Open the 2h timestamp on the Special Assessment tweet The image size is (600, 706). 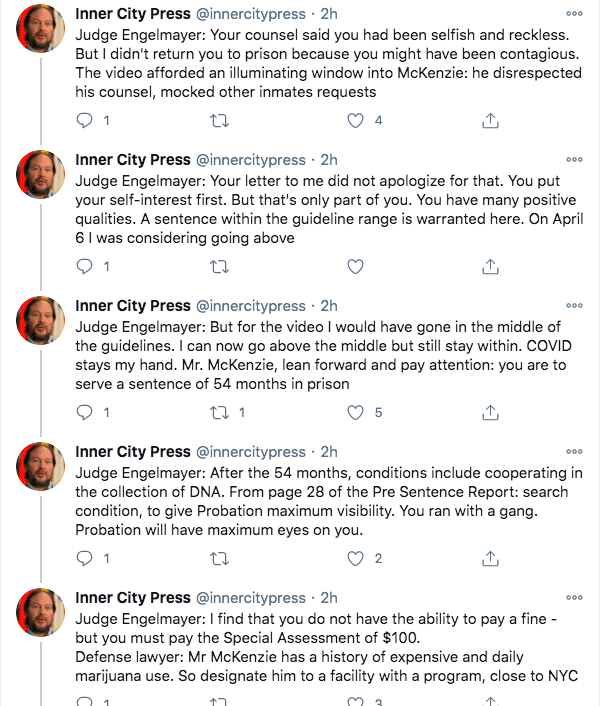click(329, 597)
